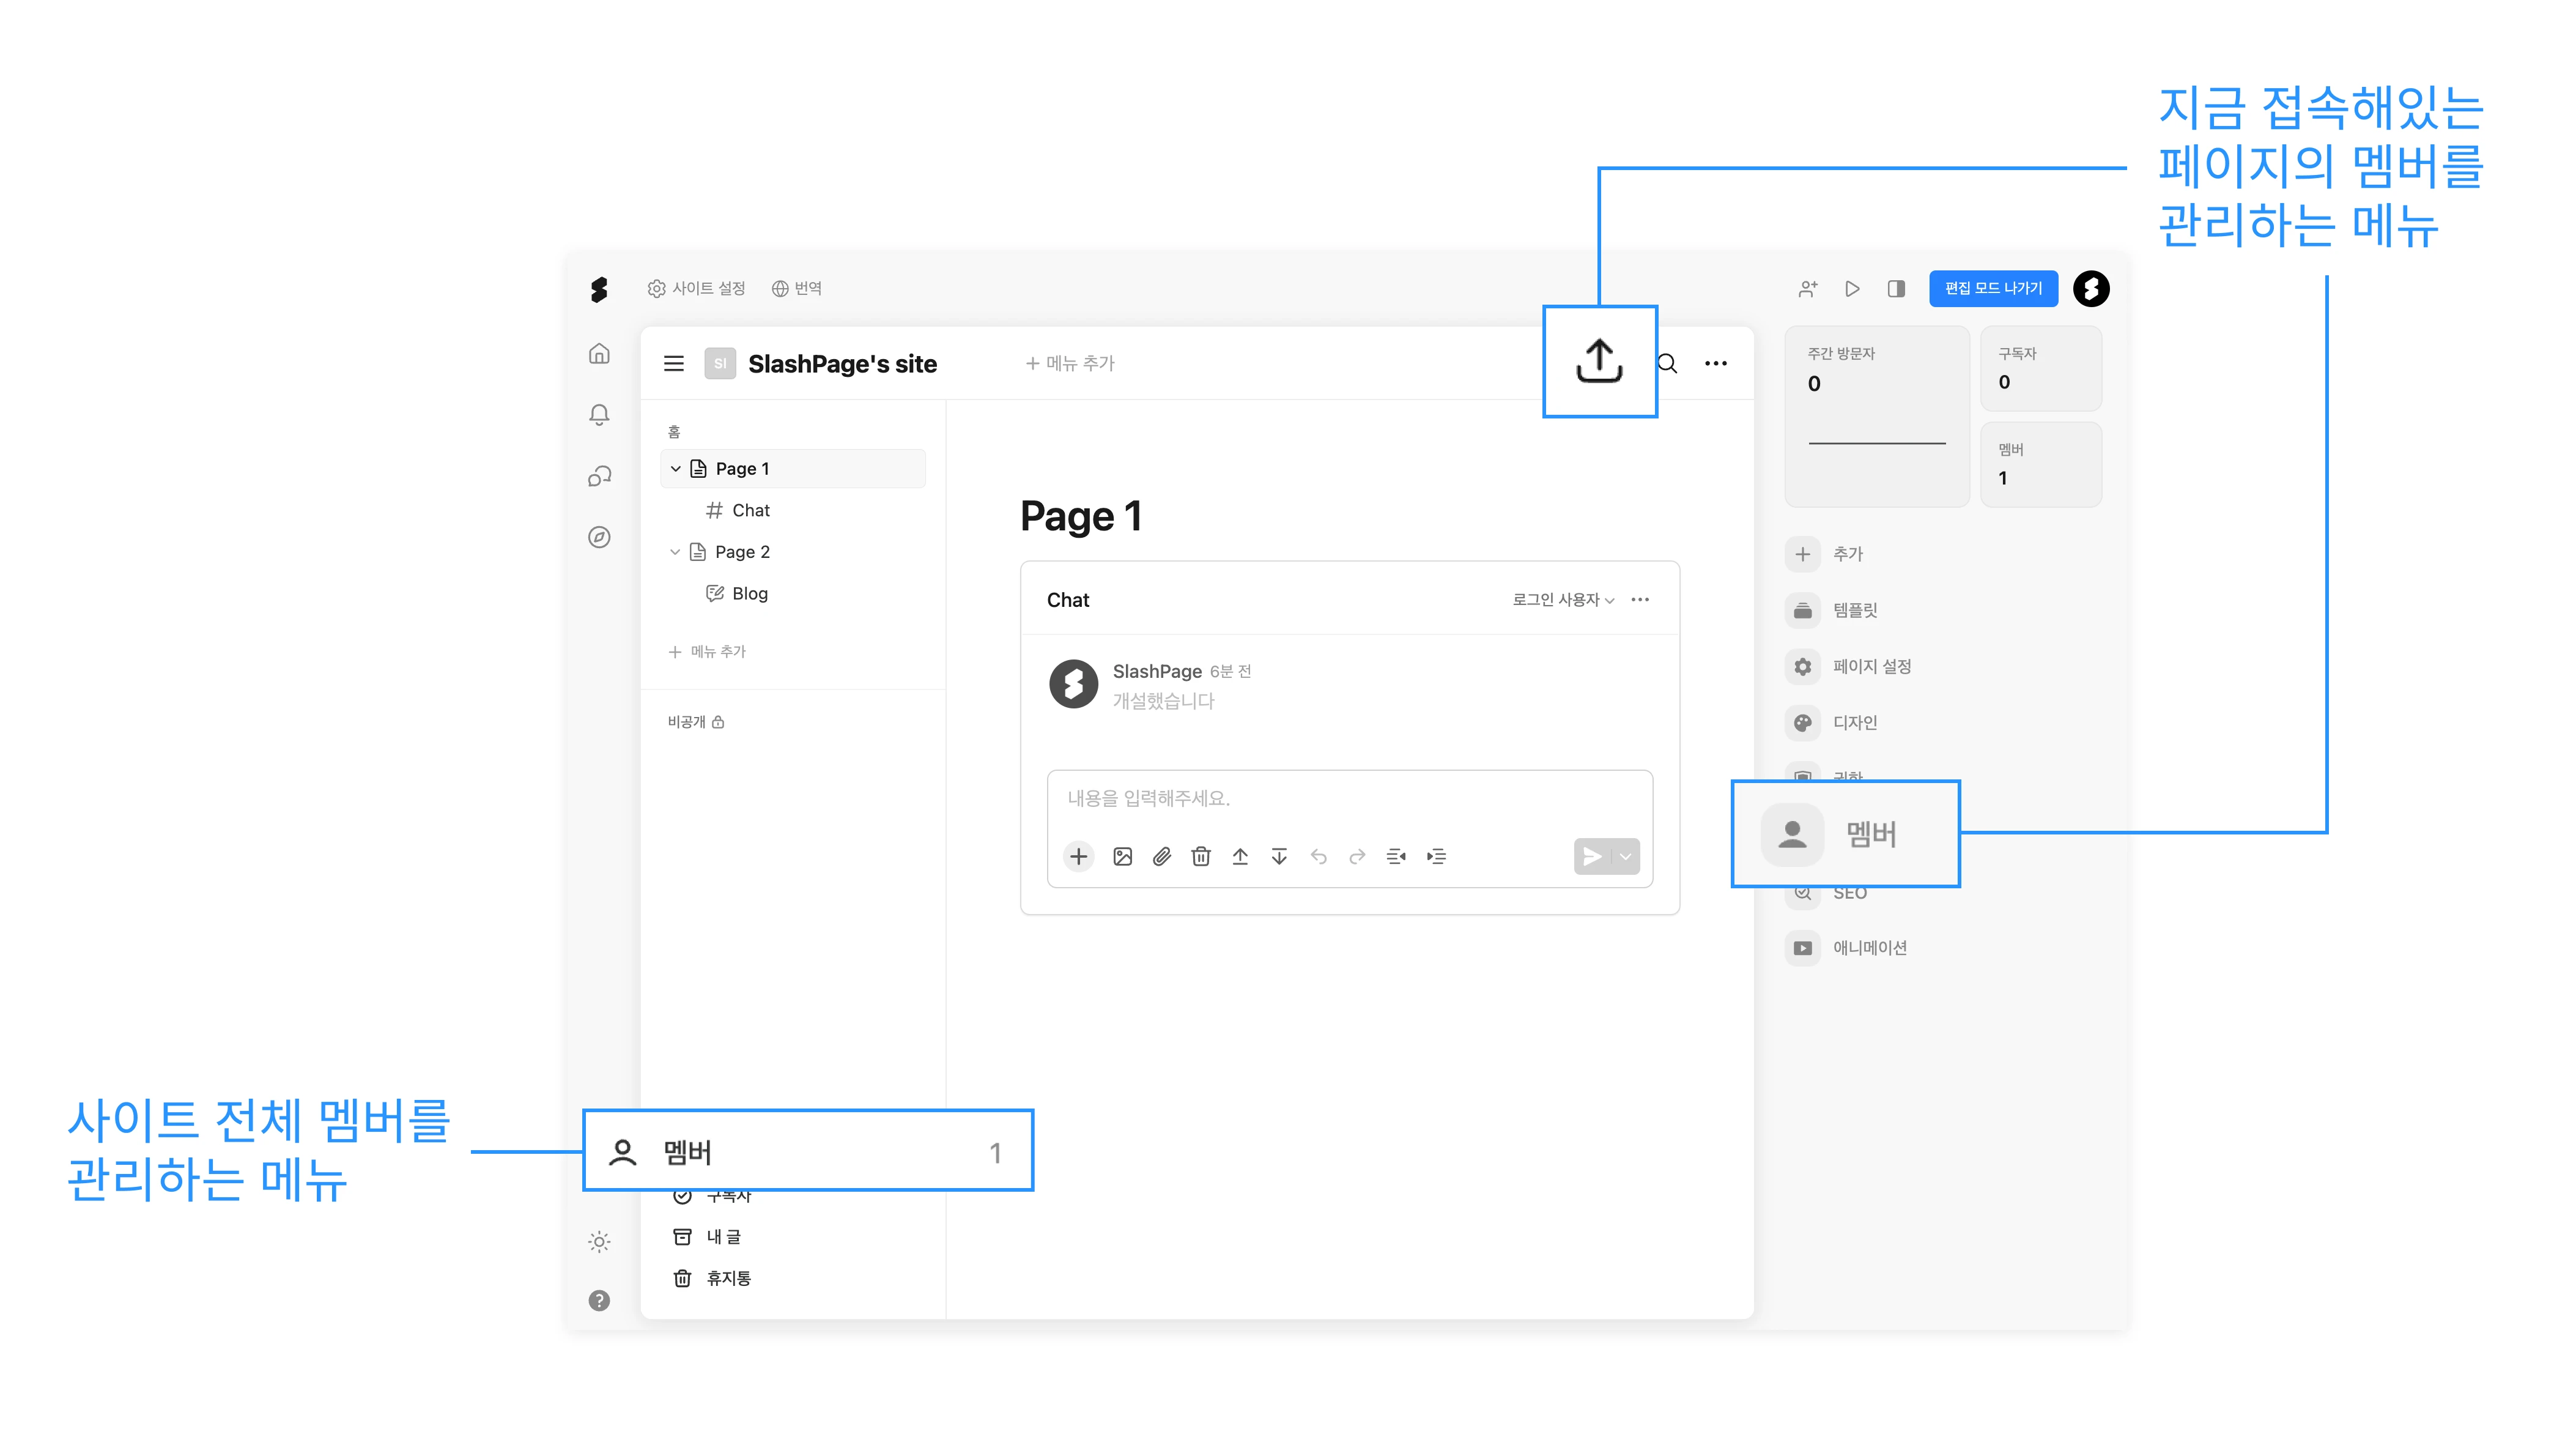
Task: Open the chat bubbles icon in left sidebar
Action: click(599, 476)
